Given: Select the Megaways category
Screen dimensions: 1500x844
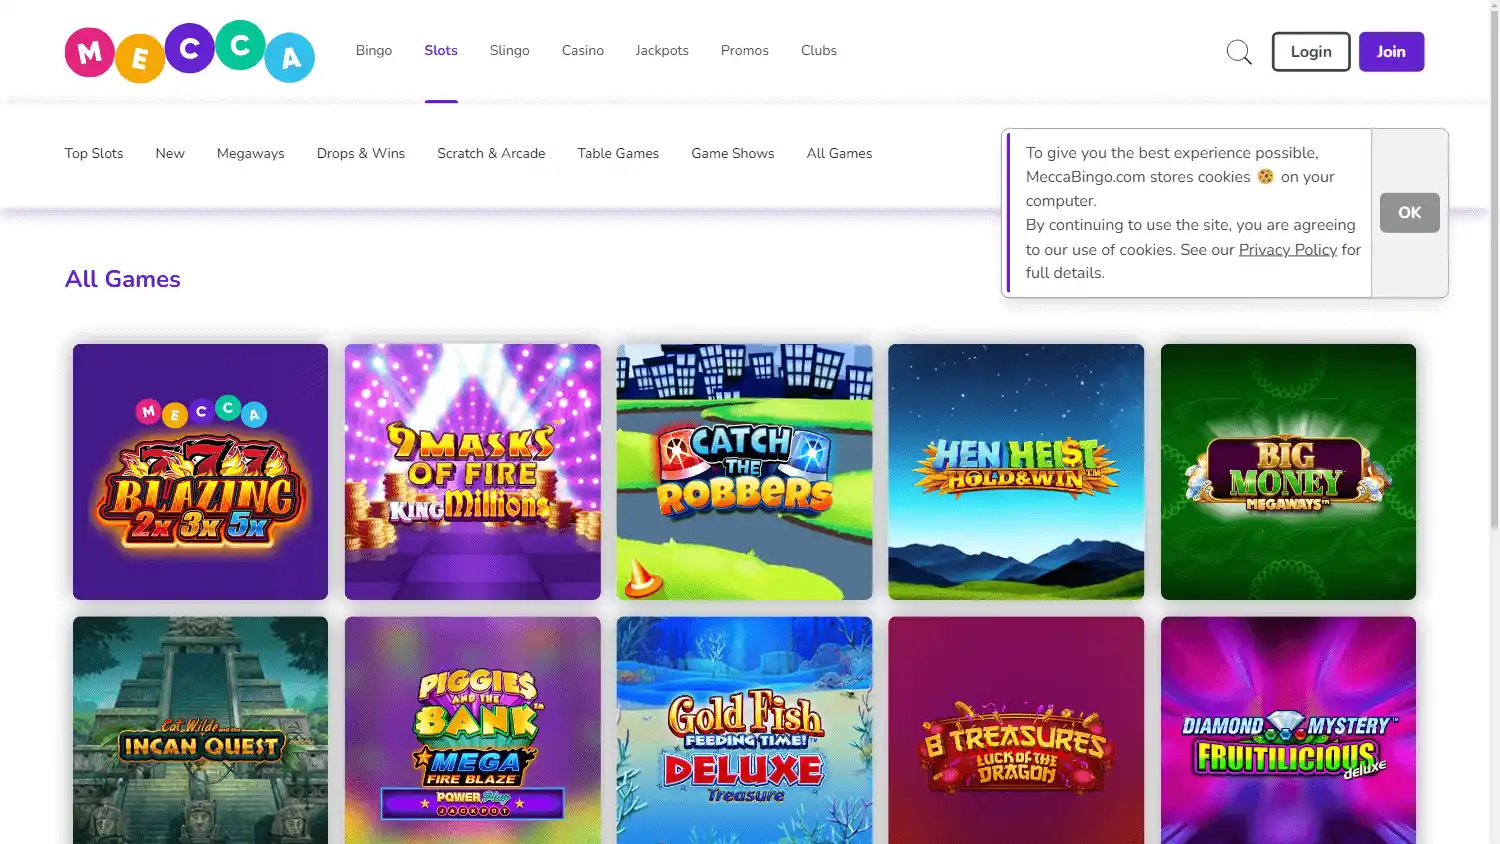Looking at the screenshot, I should pos(251,153).
